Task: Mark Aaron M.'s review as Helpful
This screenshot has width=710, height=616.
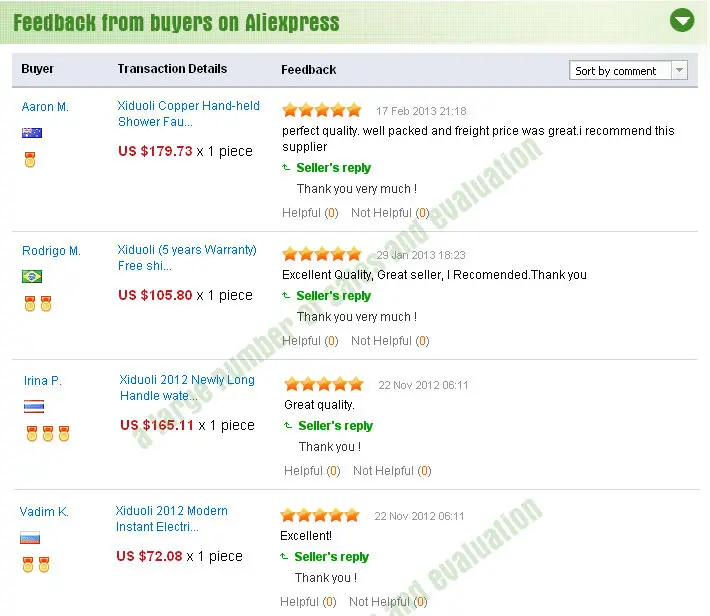Action: pyautogui.click(x=310, y=213)
